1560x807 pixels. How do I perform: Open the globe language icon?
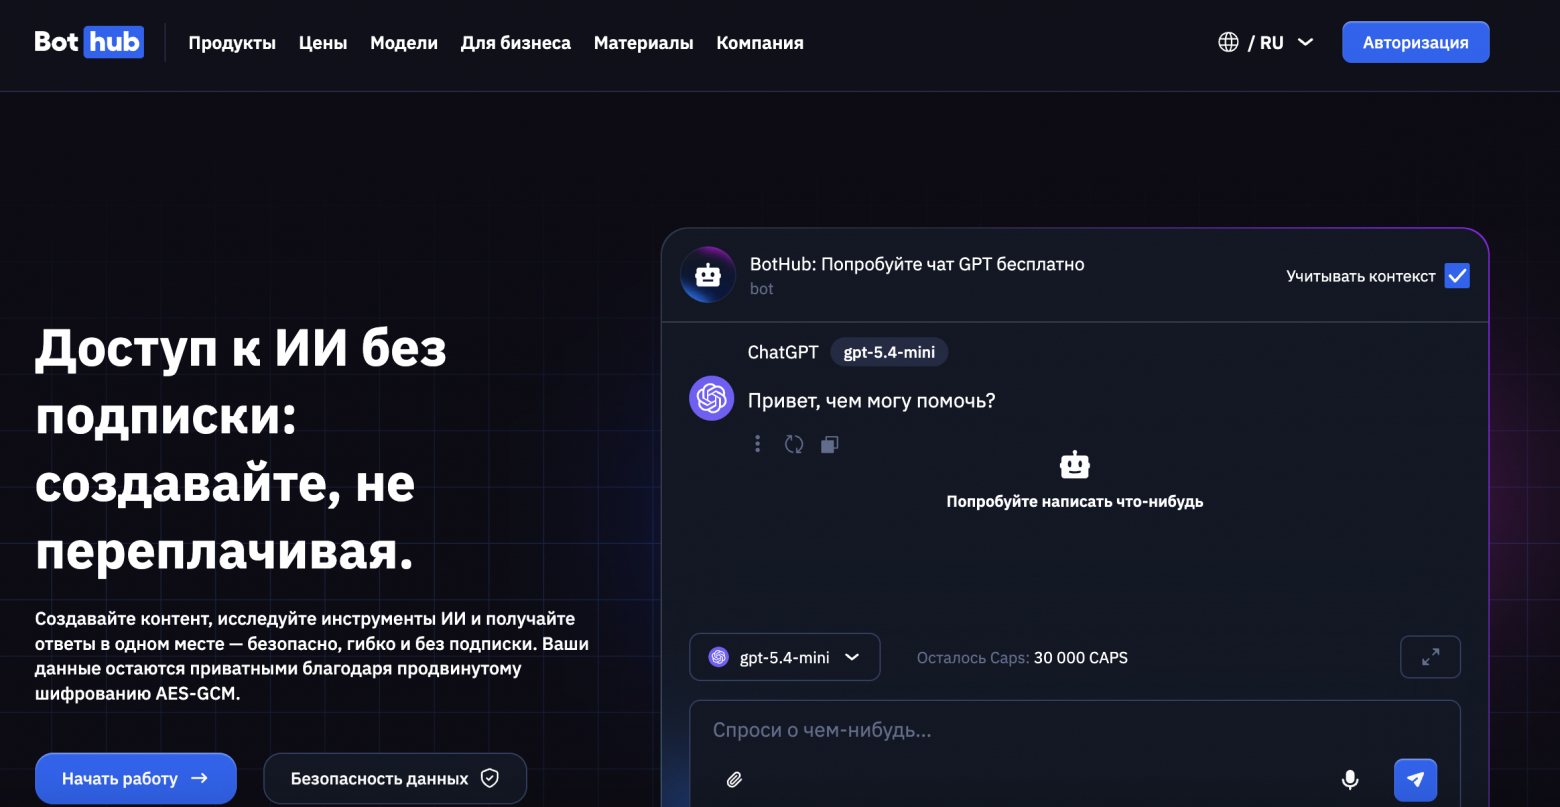(1228, 42)
